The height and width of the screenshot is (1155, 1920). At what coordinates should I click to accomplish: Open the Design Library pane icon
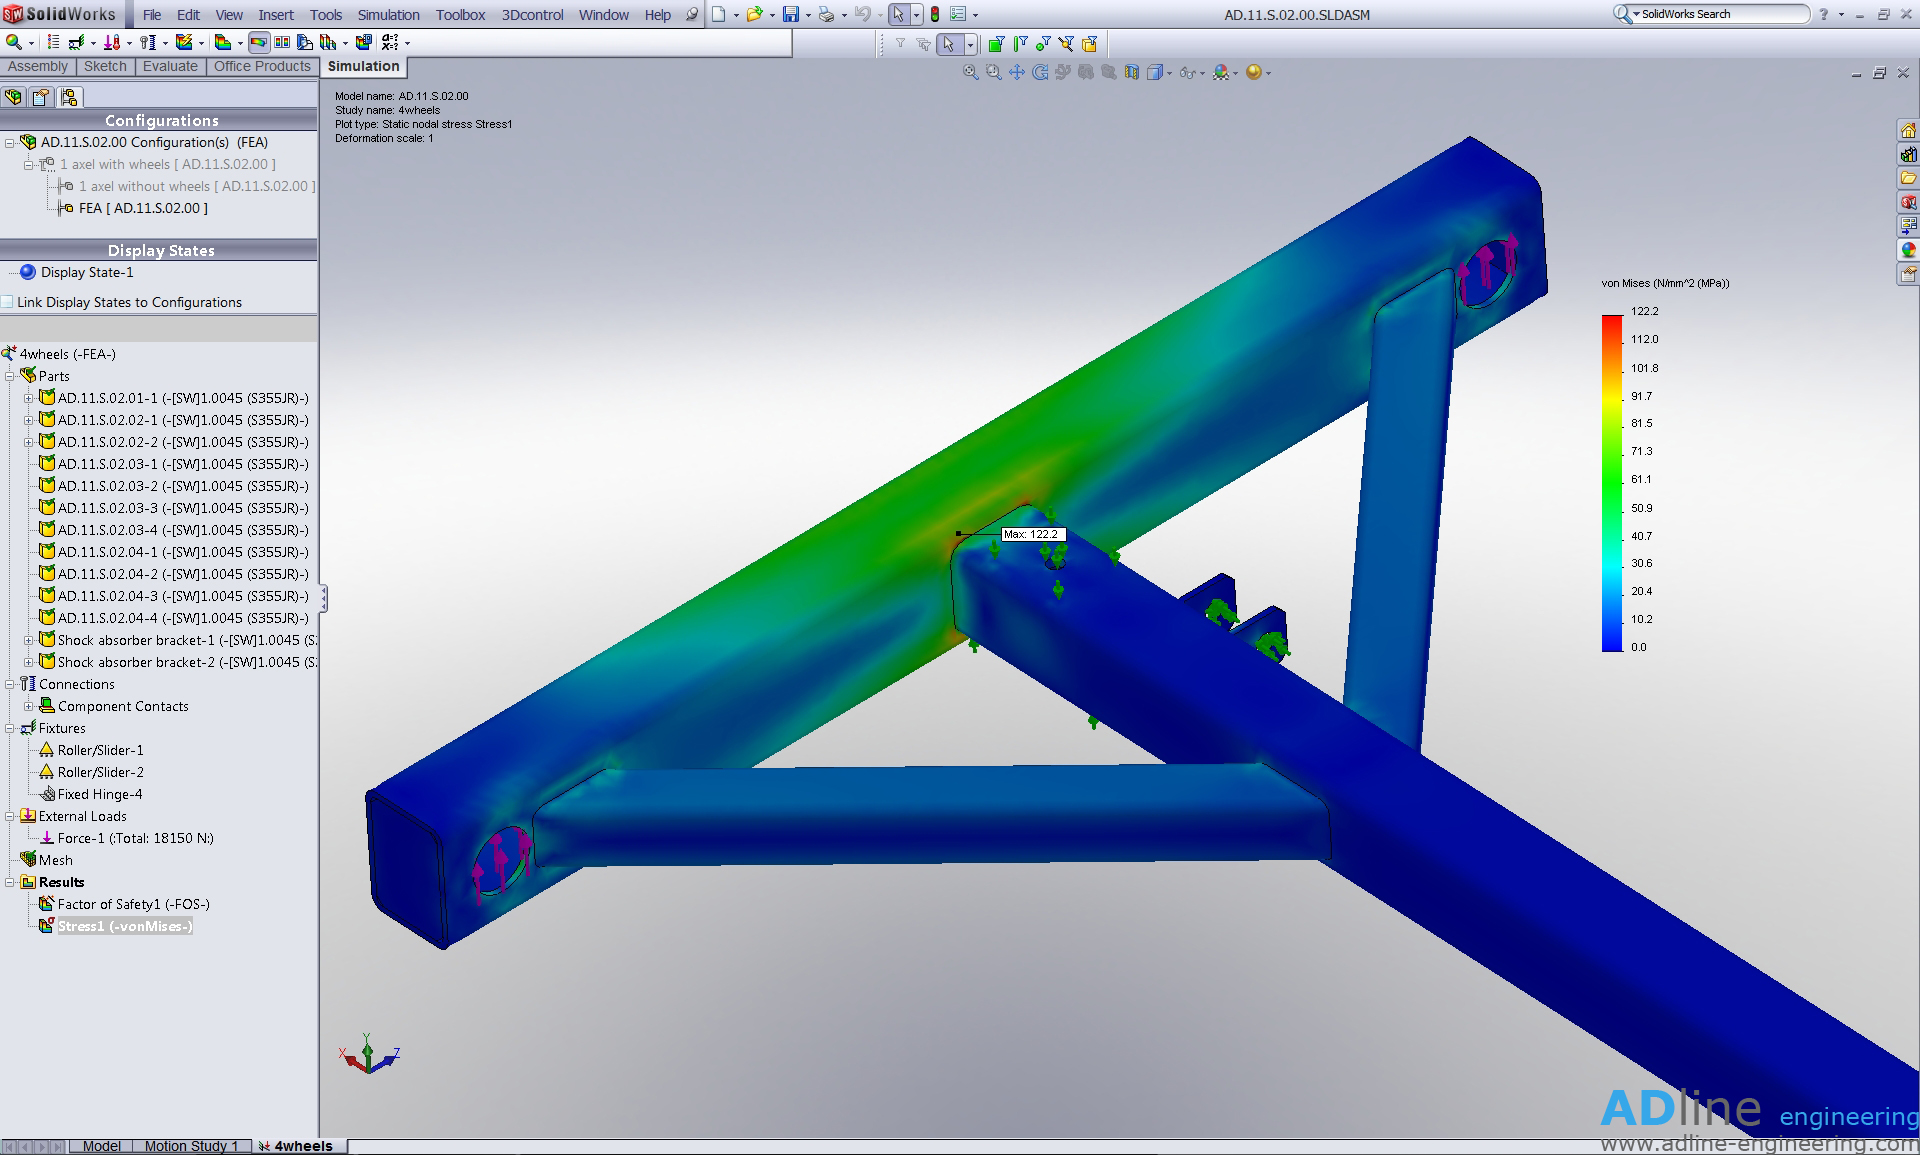(x=1908, y=154)
